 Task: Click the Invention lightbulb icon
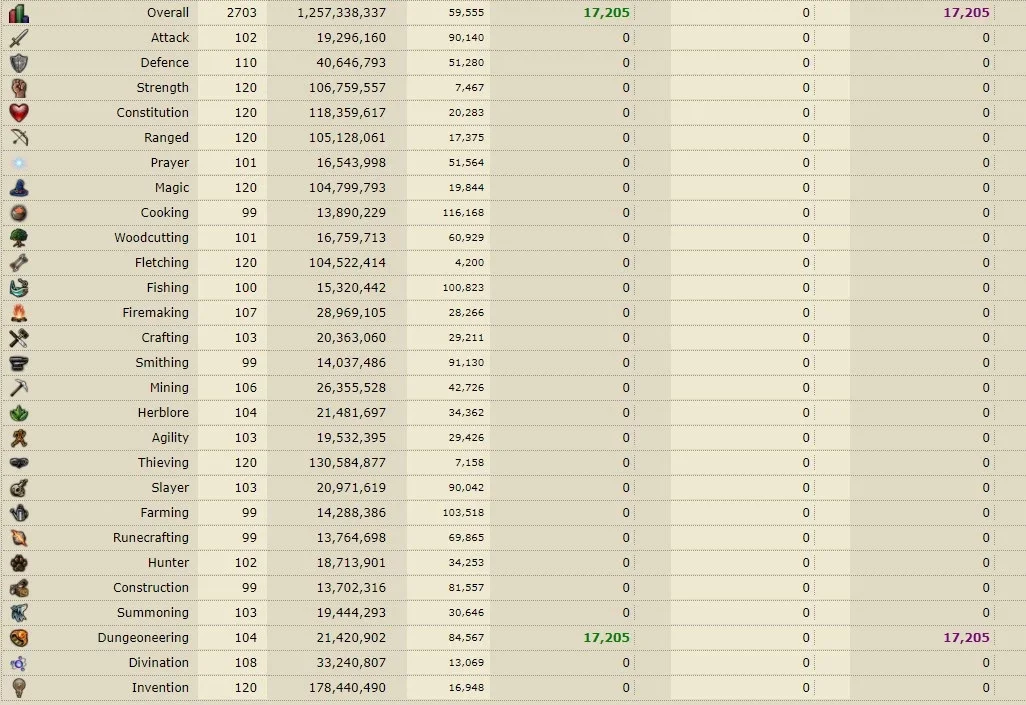19,687
